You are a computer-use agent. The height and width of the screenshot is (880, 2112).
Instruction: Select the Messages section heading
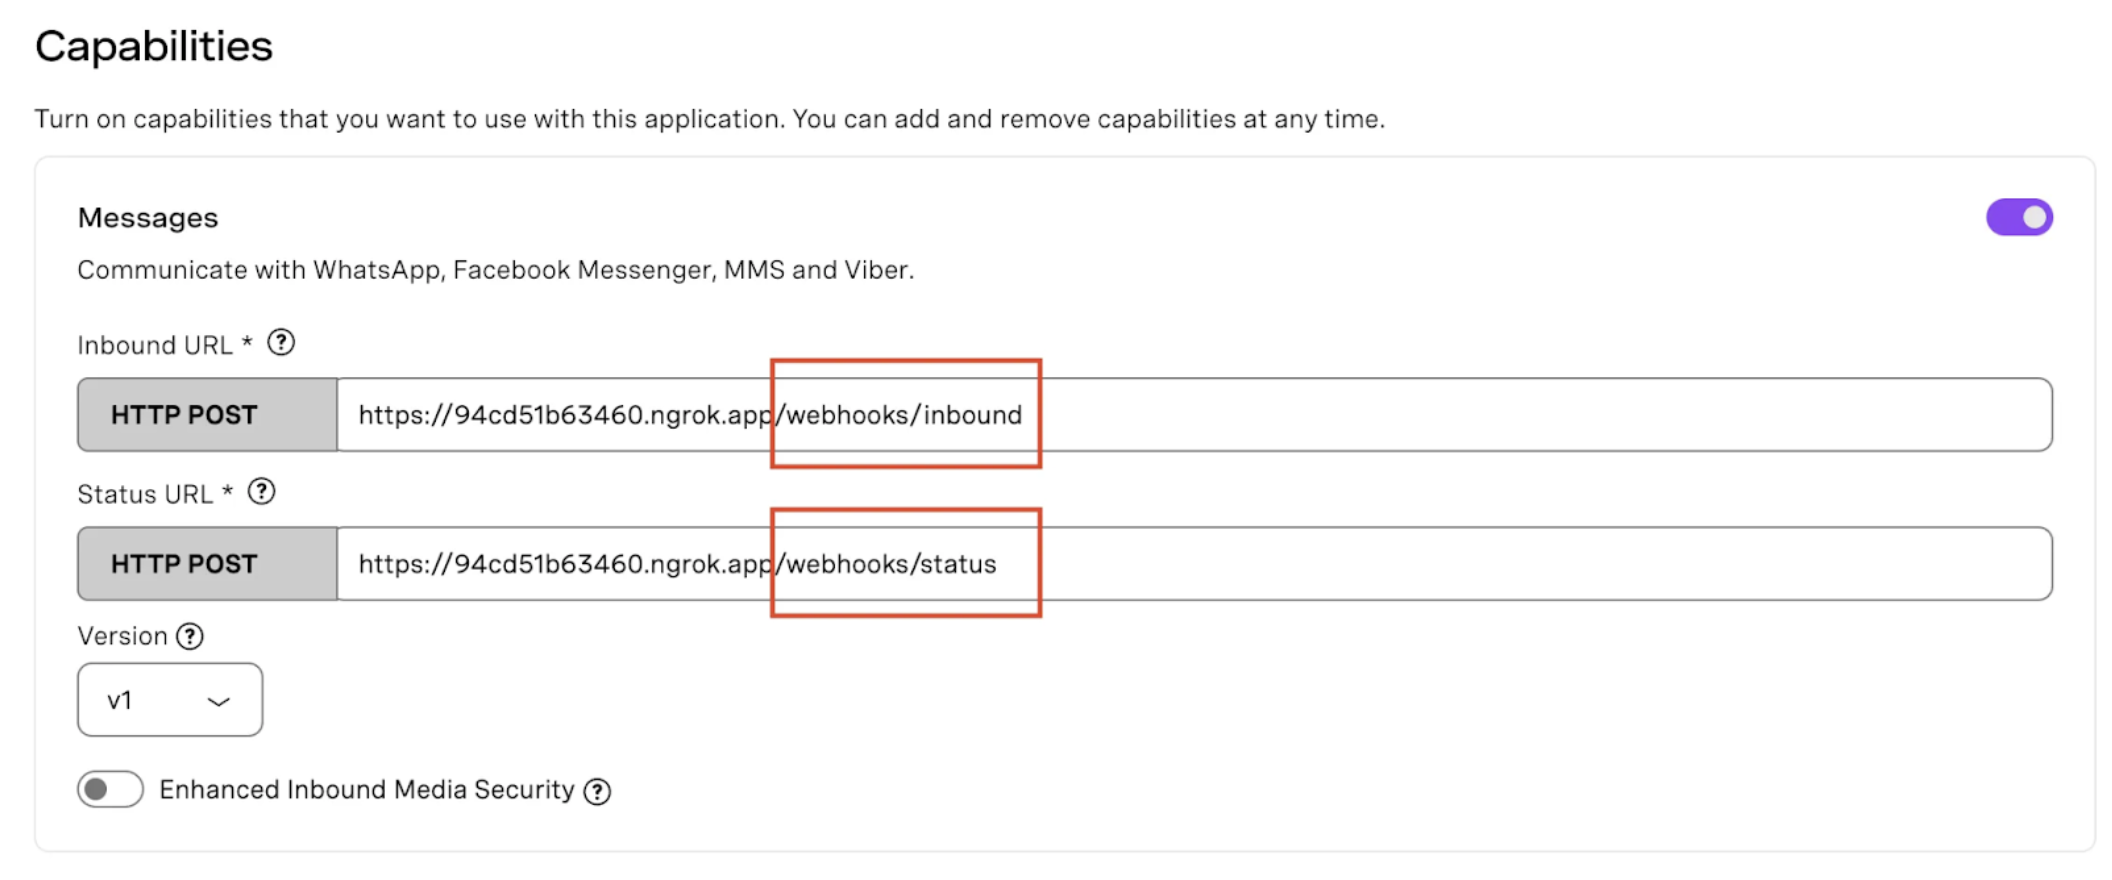(147, 217)
